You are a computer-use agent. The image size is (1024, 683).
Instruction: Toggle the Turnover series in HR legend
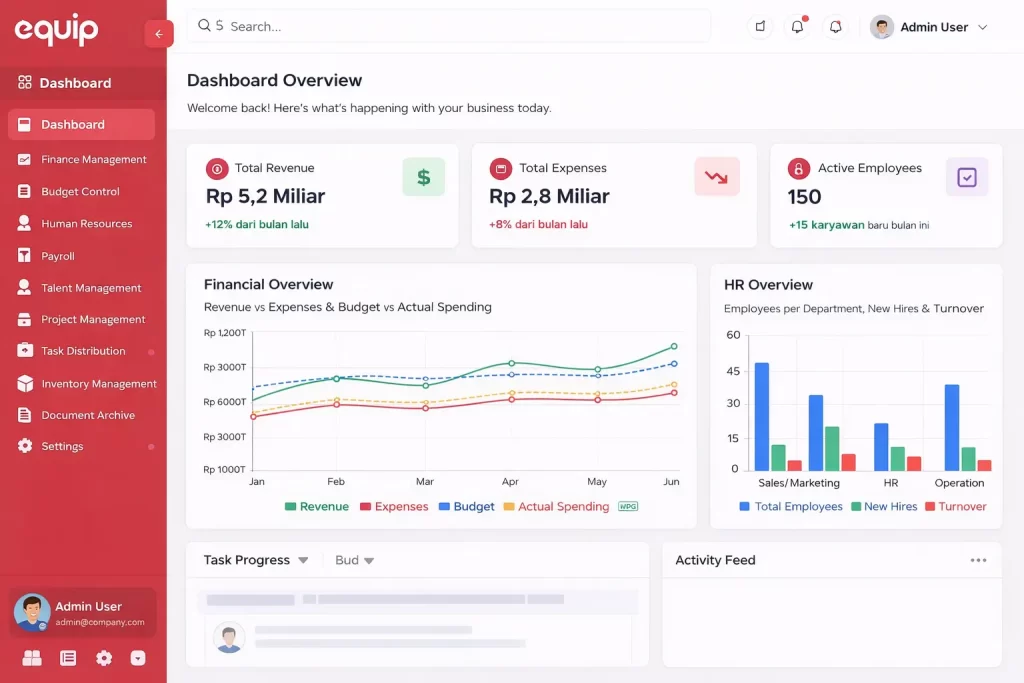[955, 507]
